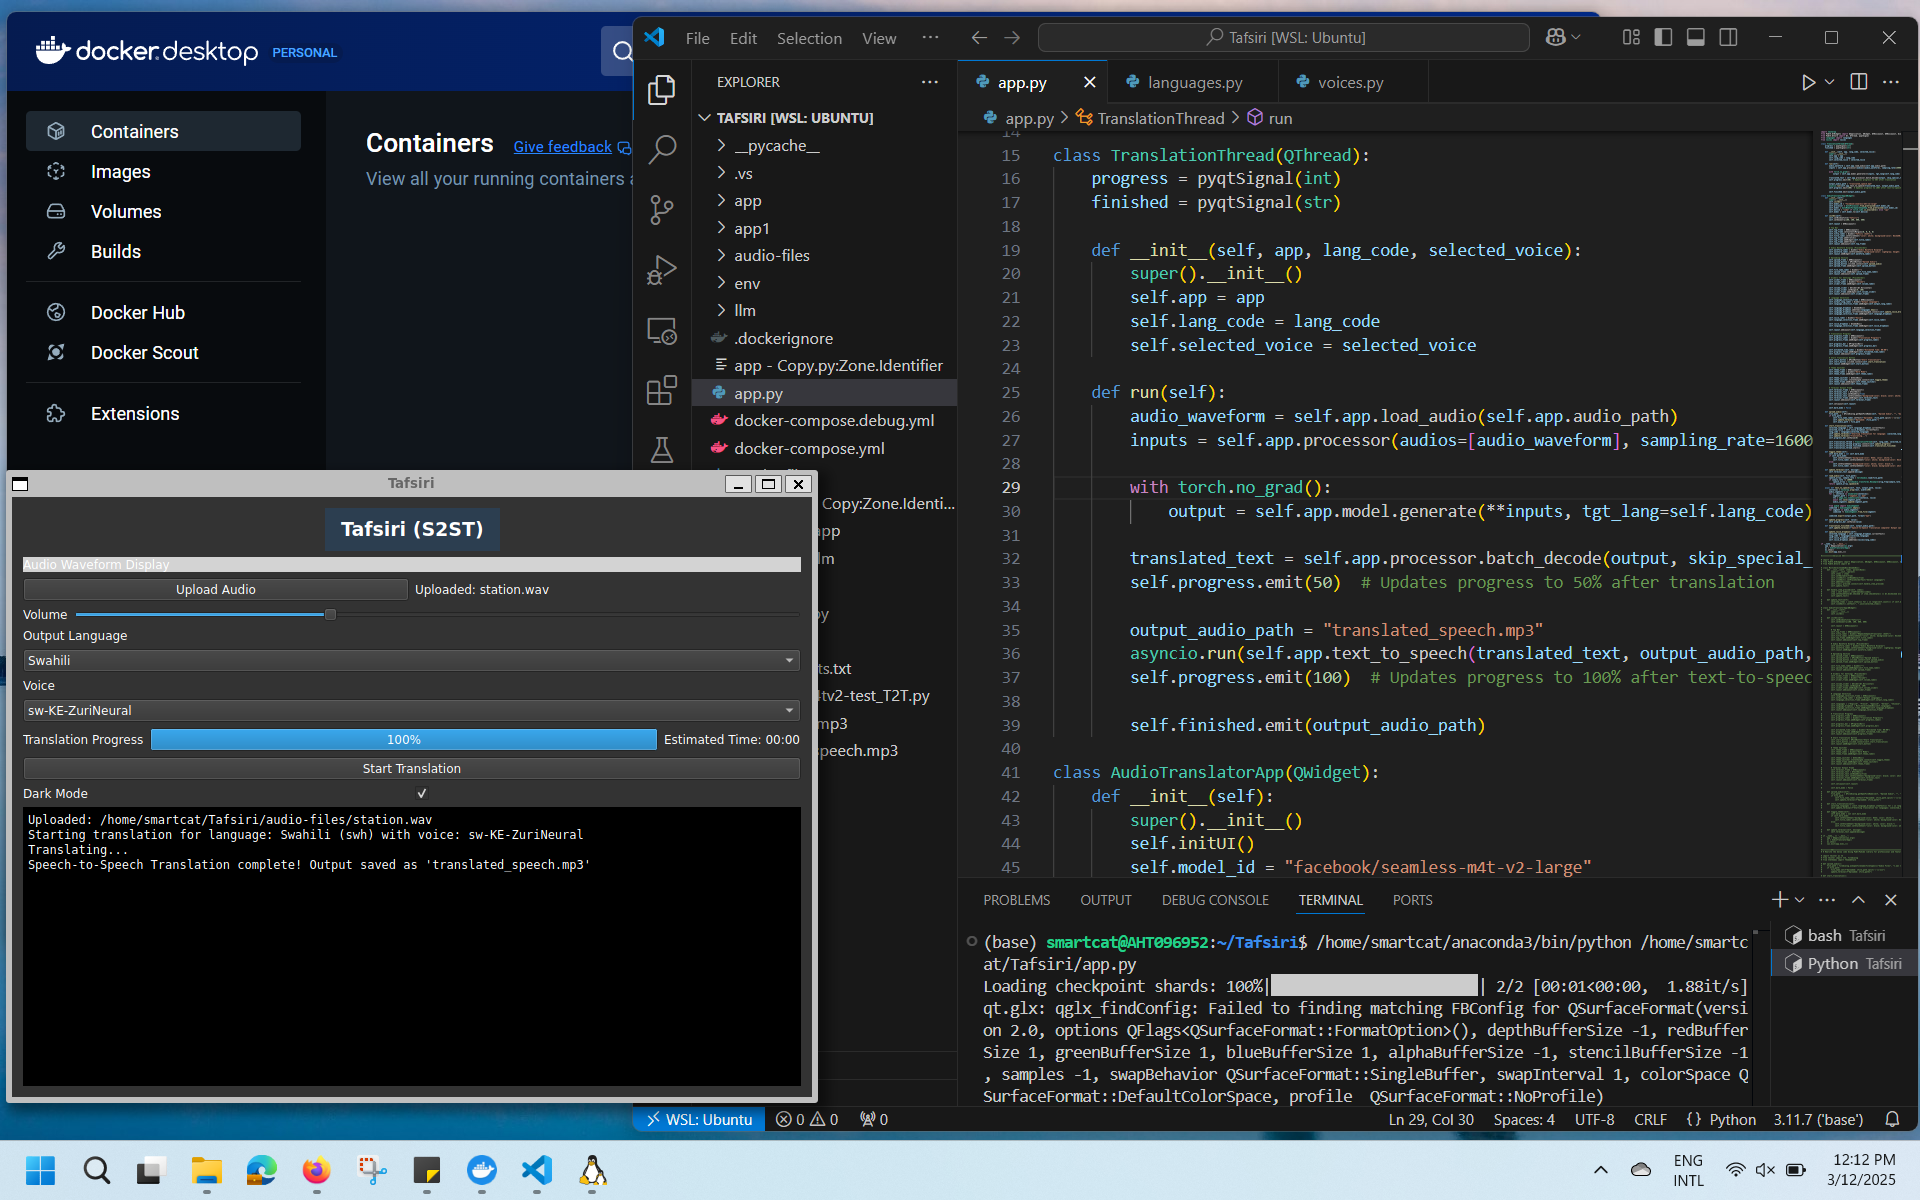Select bash Tafsiri terminal session
Screen dimensions: 1920x1200
(1843, 936)
